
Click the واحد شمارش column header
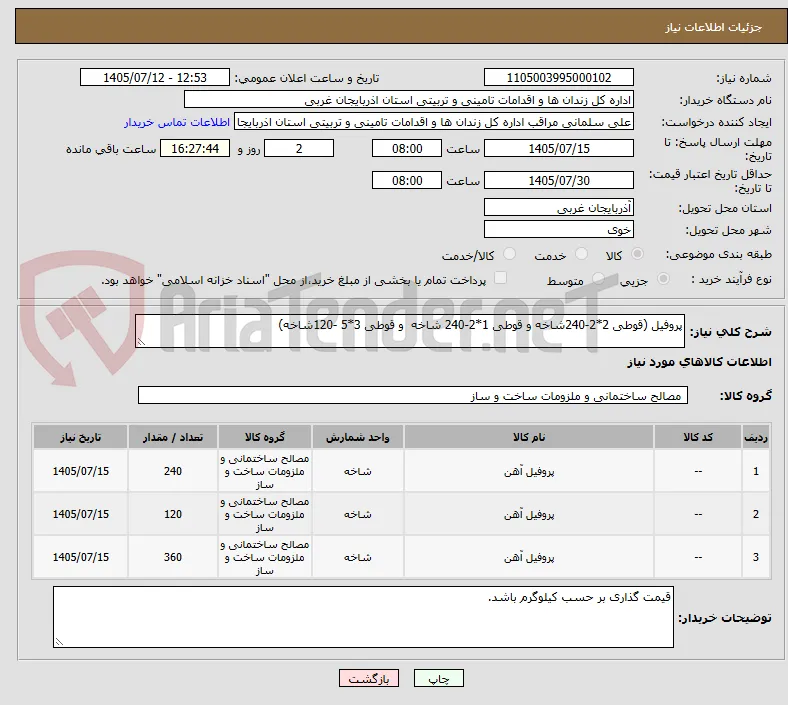(x=357, y=437)
